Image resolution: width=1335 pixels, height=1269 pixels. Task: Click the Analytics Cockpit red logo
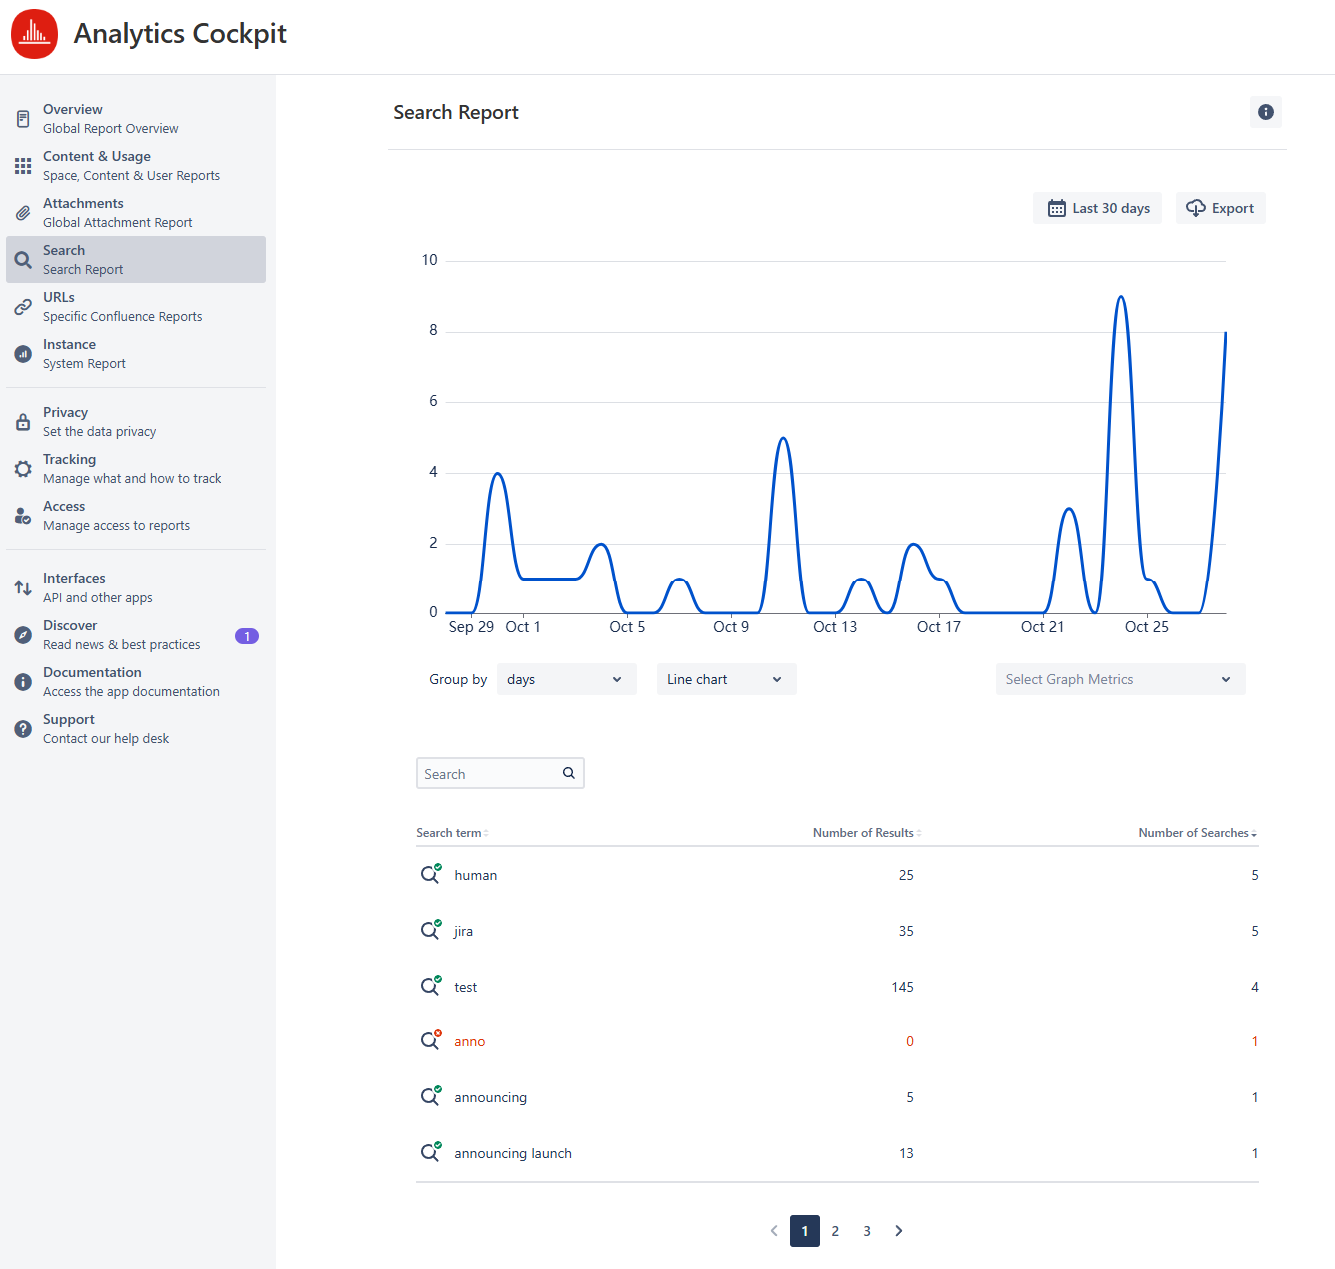pos(35,34)
